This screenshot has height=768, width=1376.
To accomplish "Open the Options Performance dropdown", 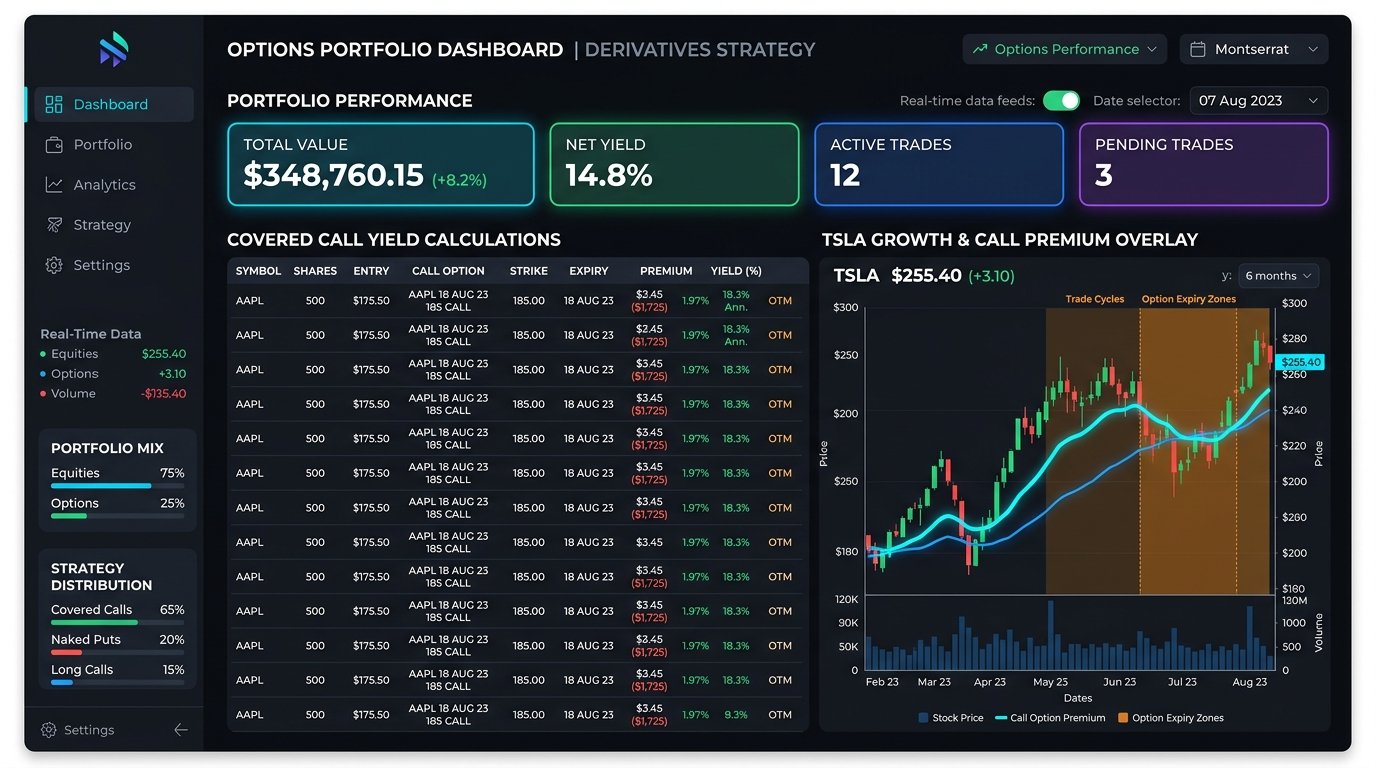I will [x=1064, y=49].
